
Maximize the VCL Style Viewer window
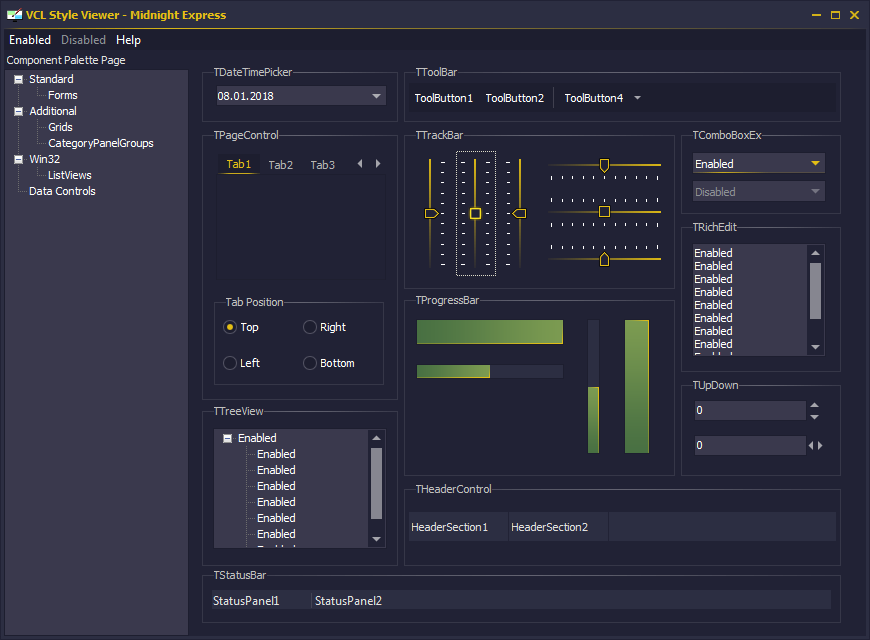coord(835,15)
